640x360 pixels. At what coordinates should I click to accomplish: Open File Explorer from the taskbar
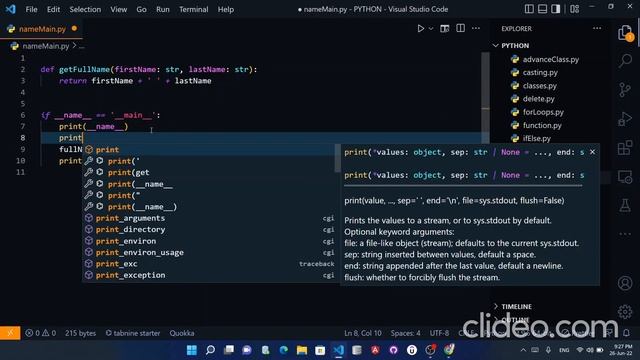[302, 350]
